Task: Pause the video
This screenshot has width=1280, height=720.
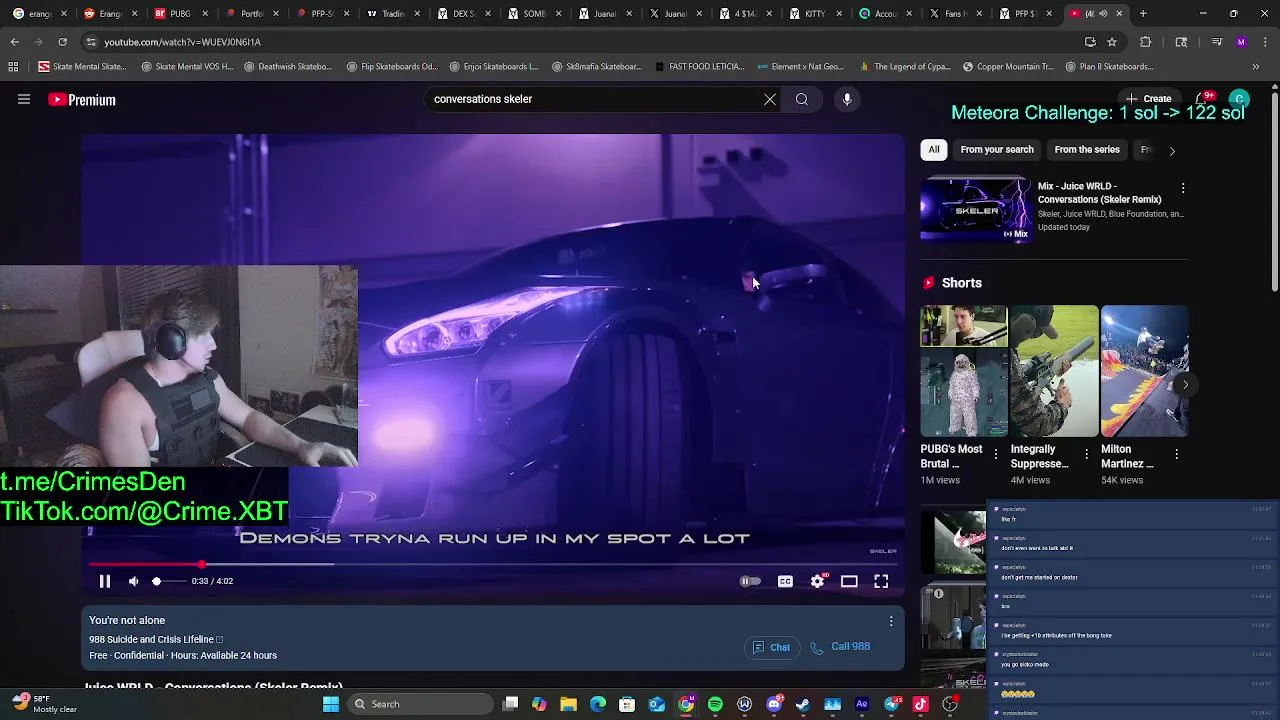Action: (105, 581)
